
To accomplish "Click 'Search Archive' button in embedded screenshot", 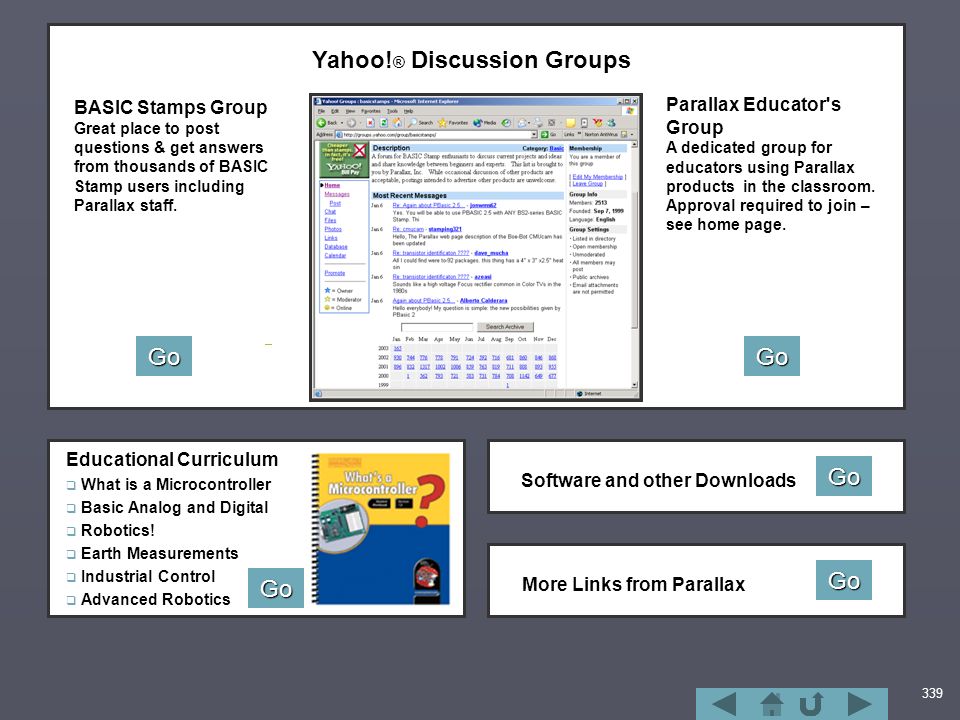I will click(505, 327).
